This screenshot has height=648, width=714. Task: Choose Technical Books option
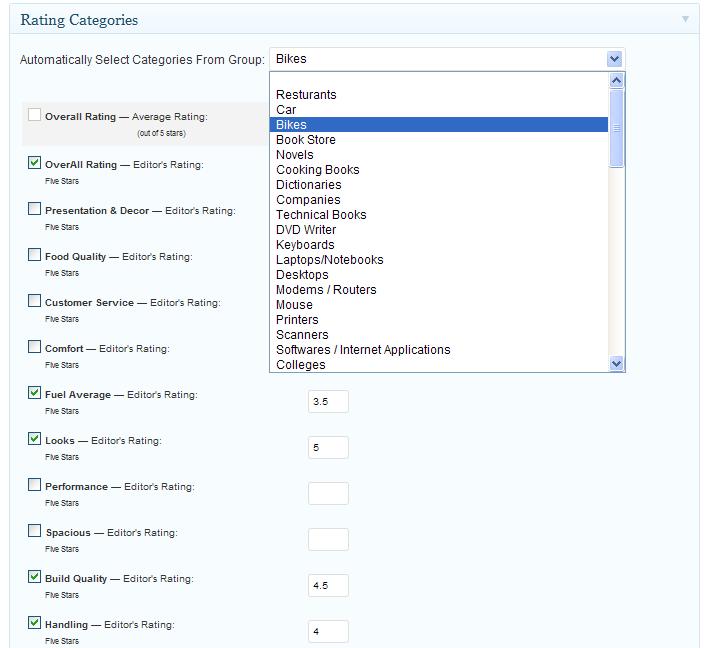pyautogui.click(x=439, y=215)
